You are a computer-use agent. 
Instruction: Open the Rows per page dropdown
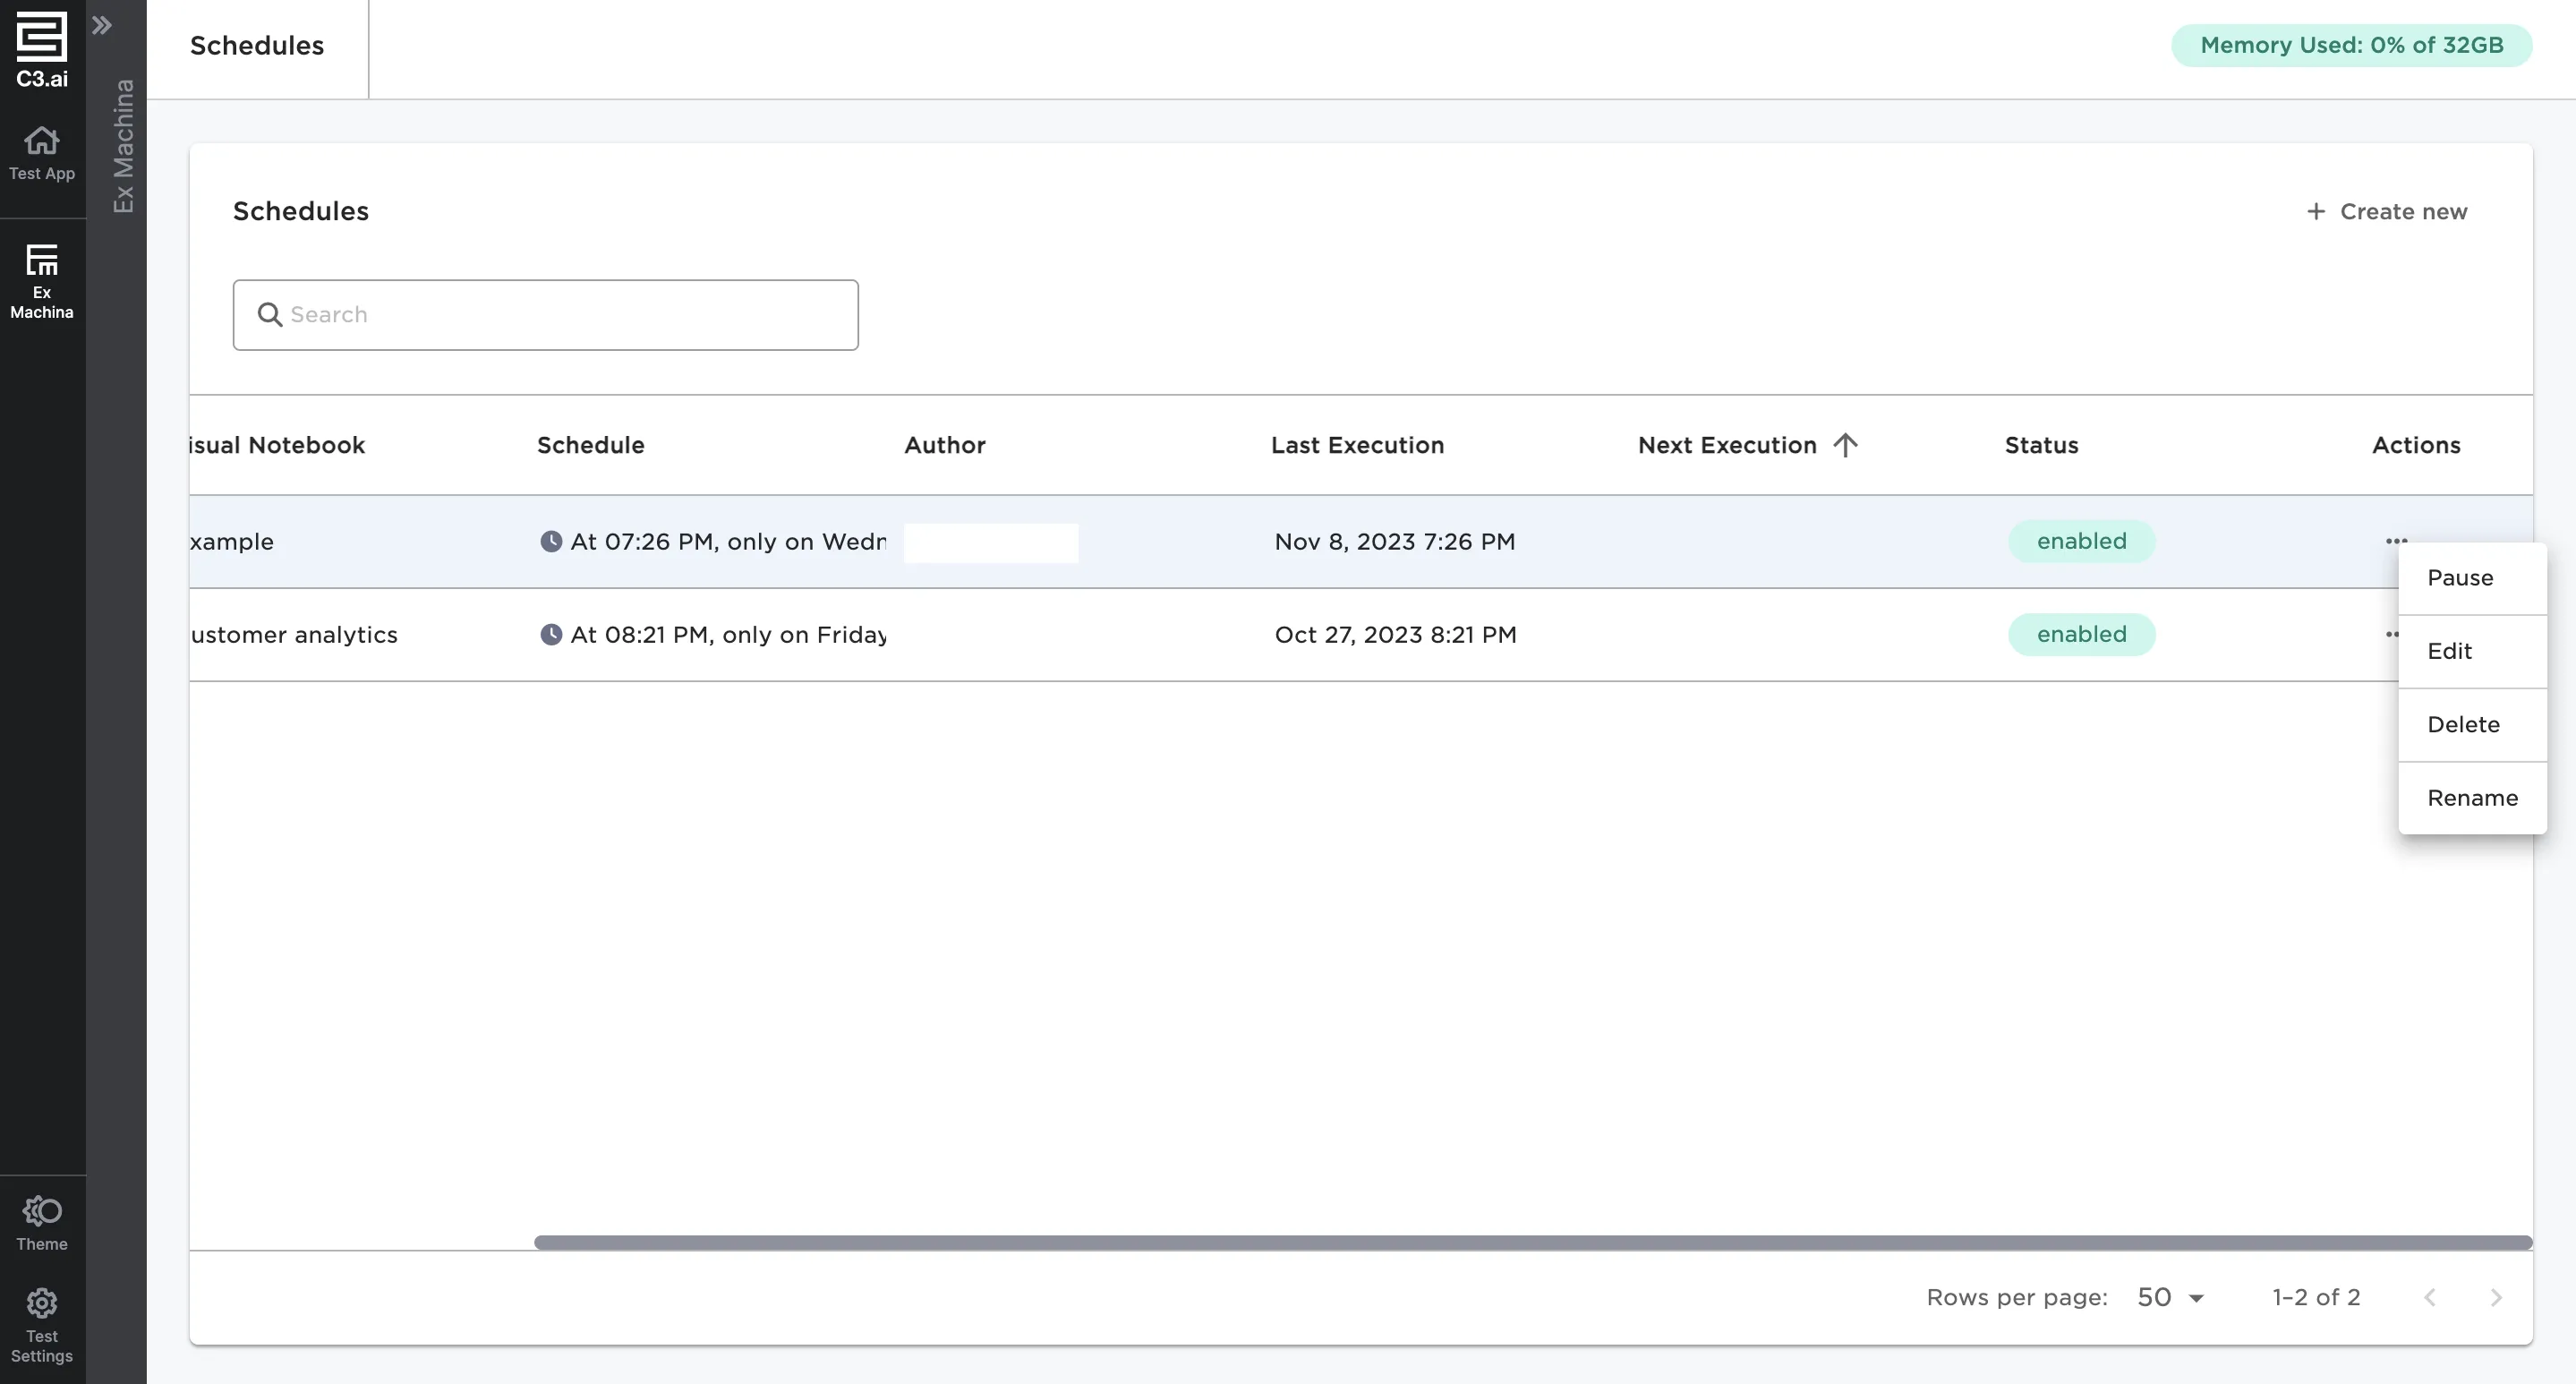pyautogui.click(x=2170, y=1297)
